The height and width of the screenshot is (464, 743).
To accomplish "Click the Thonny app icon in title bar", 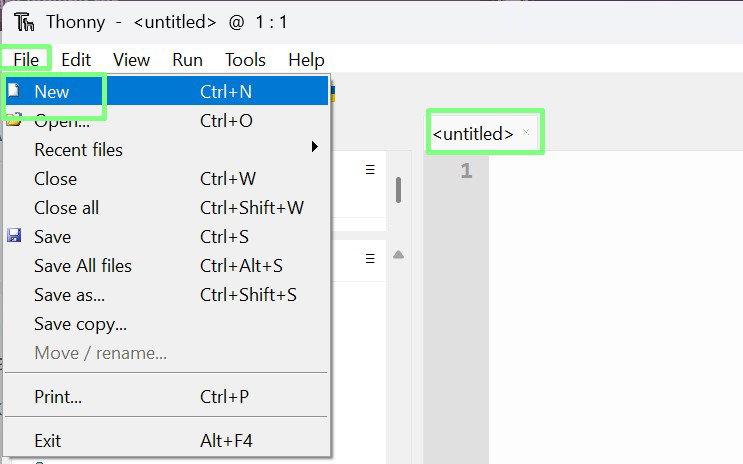I will point(24,22).
